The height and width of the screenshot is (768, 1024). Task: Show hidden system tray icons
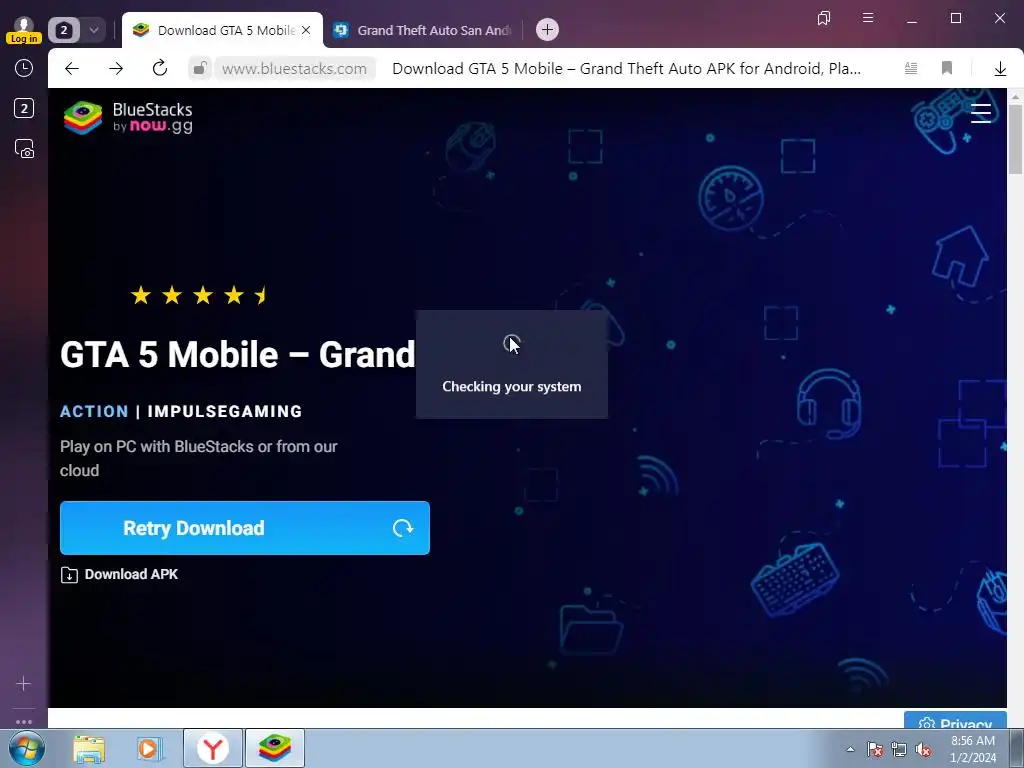(x=850, y=749)
